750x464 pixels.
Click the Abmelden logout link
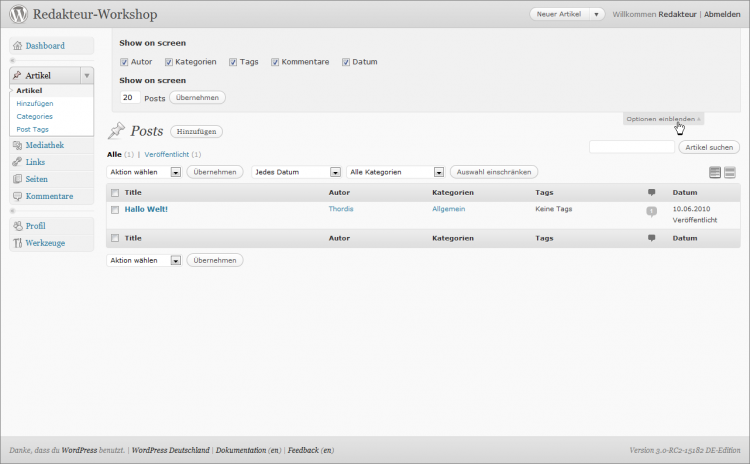tap(722, 15)
